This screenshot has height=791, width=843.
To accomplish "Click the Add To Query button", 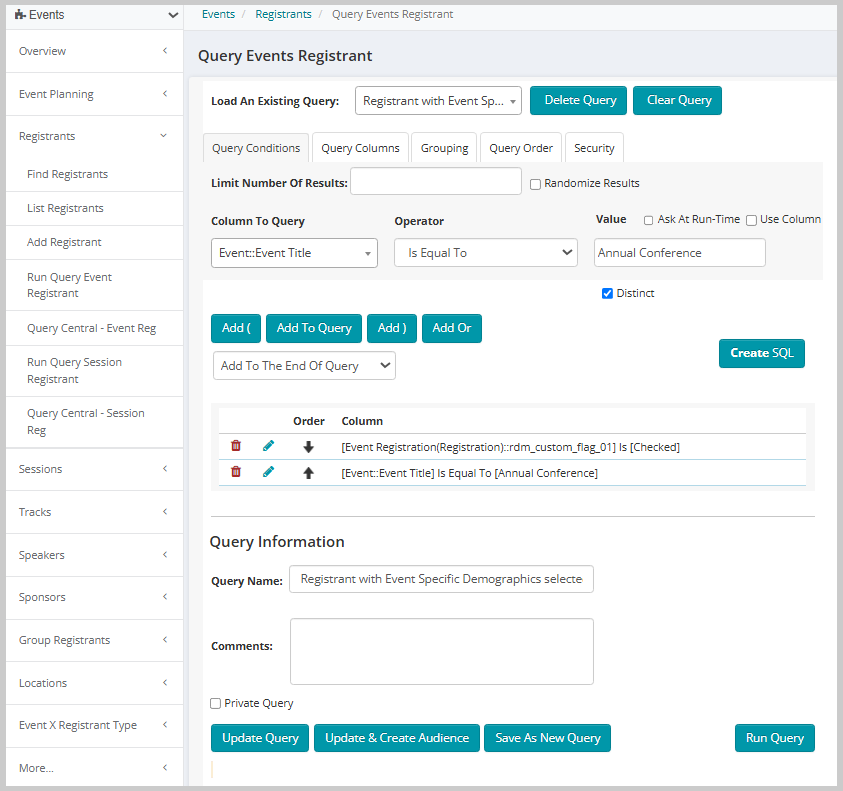I will click(x=314, y=328).
